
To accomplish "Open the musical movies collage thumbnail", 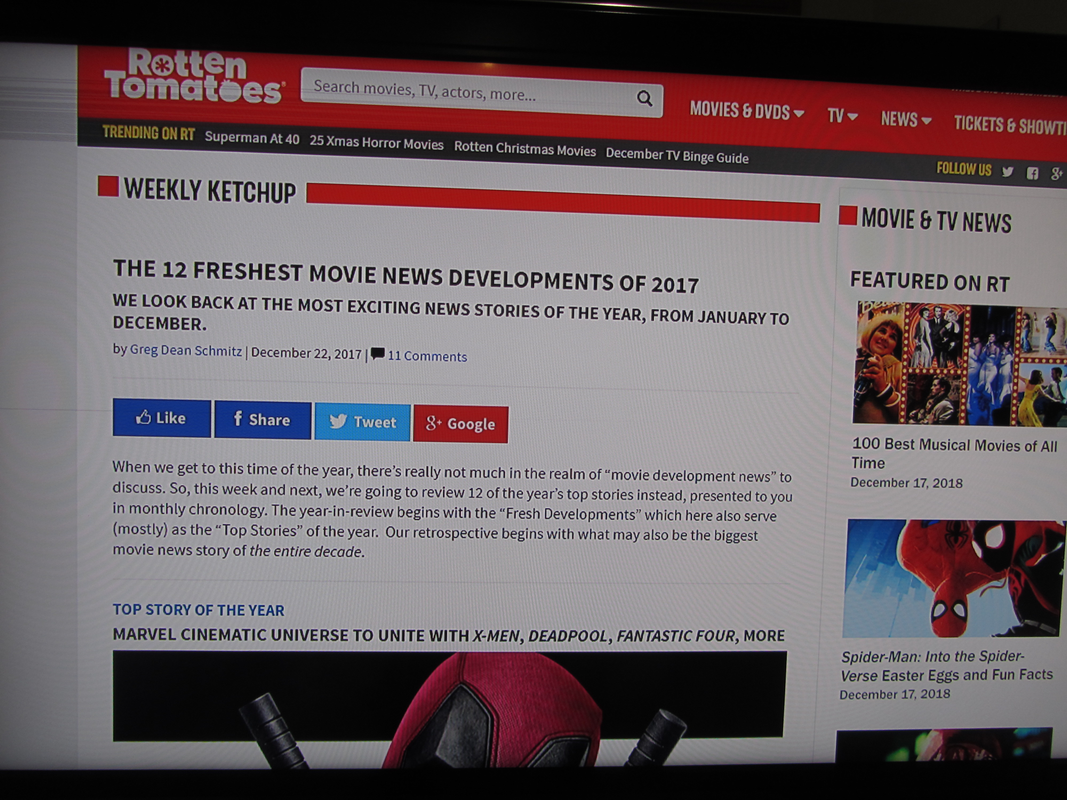I will tap(959, 364).
